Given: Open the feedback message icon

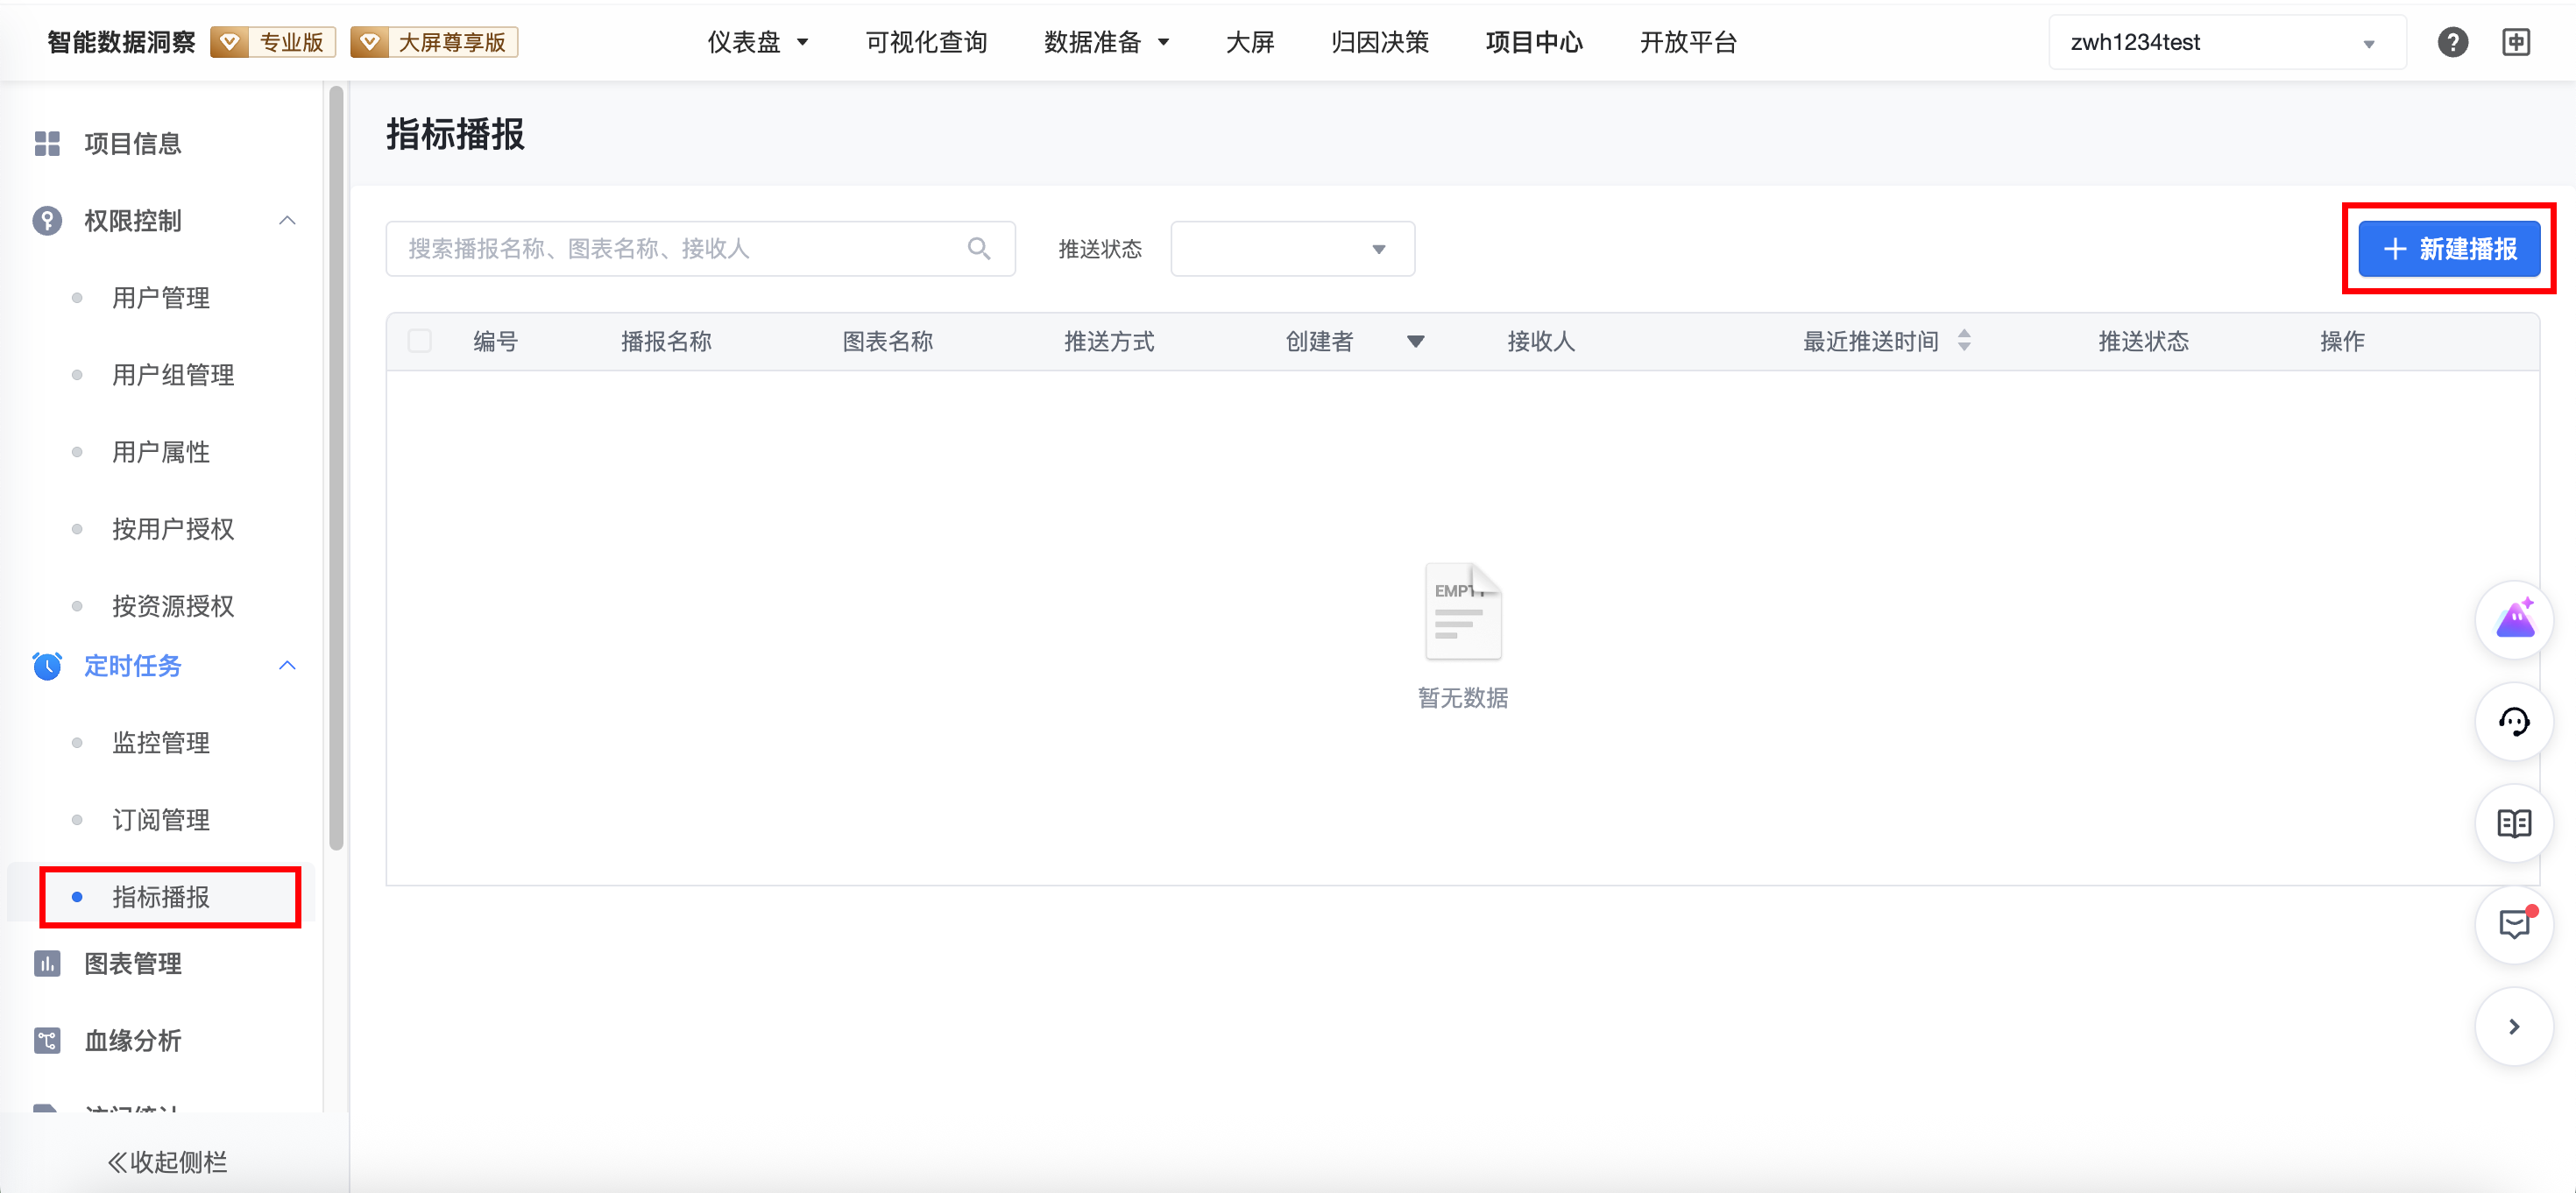Looking at the screenshot, I should (x=2514, y=924).
